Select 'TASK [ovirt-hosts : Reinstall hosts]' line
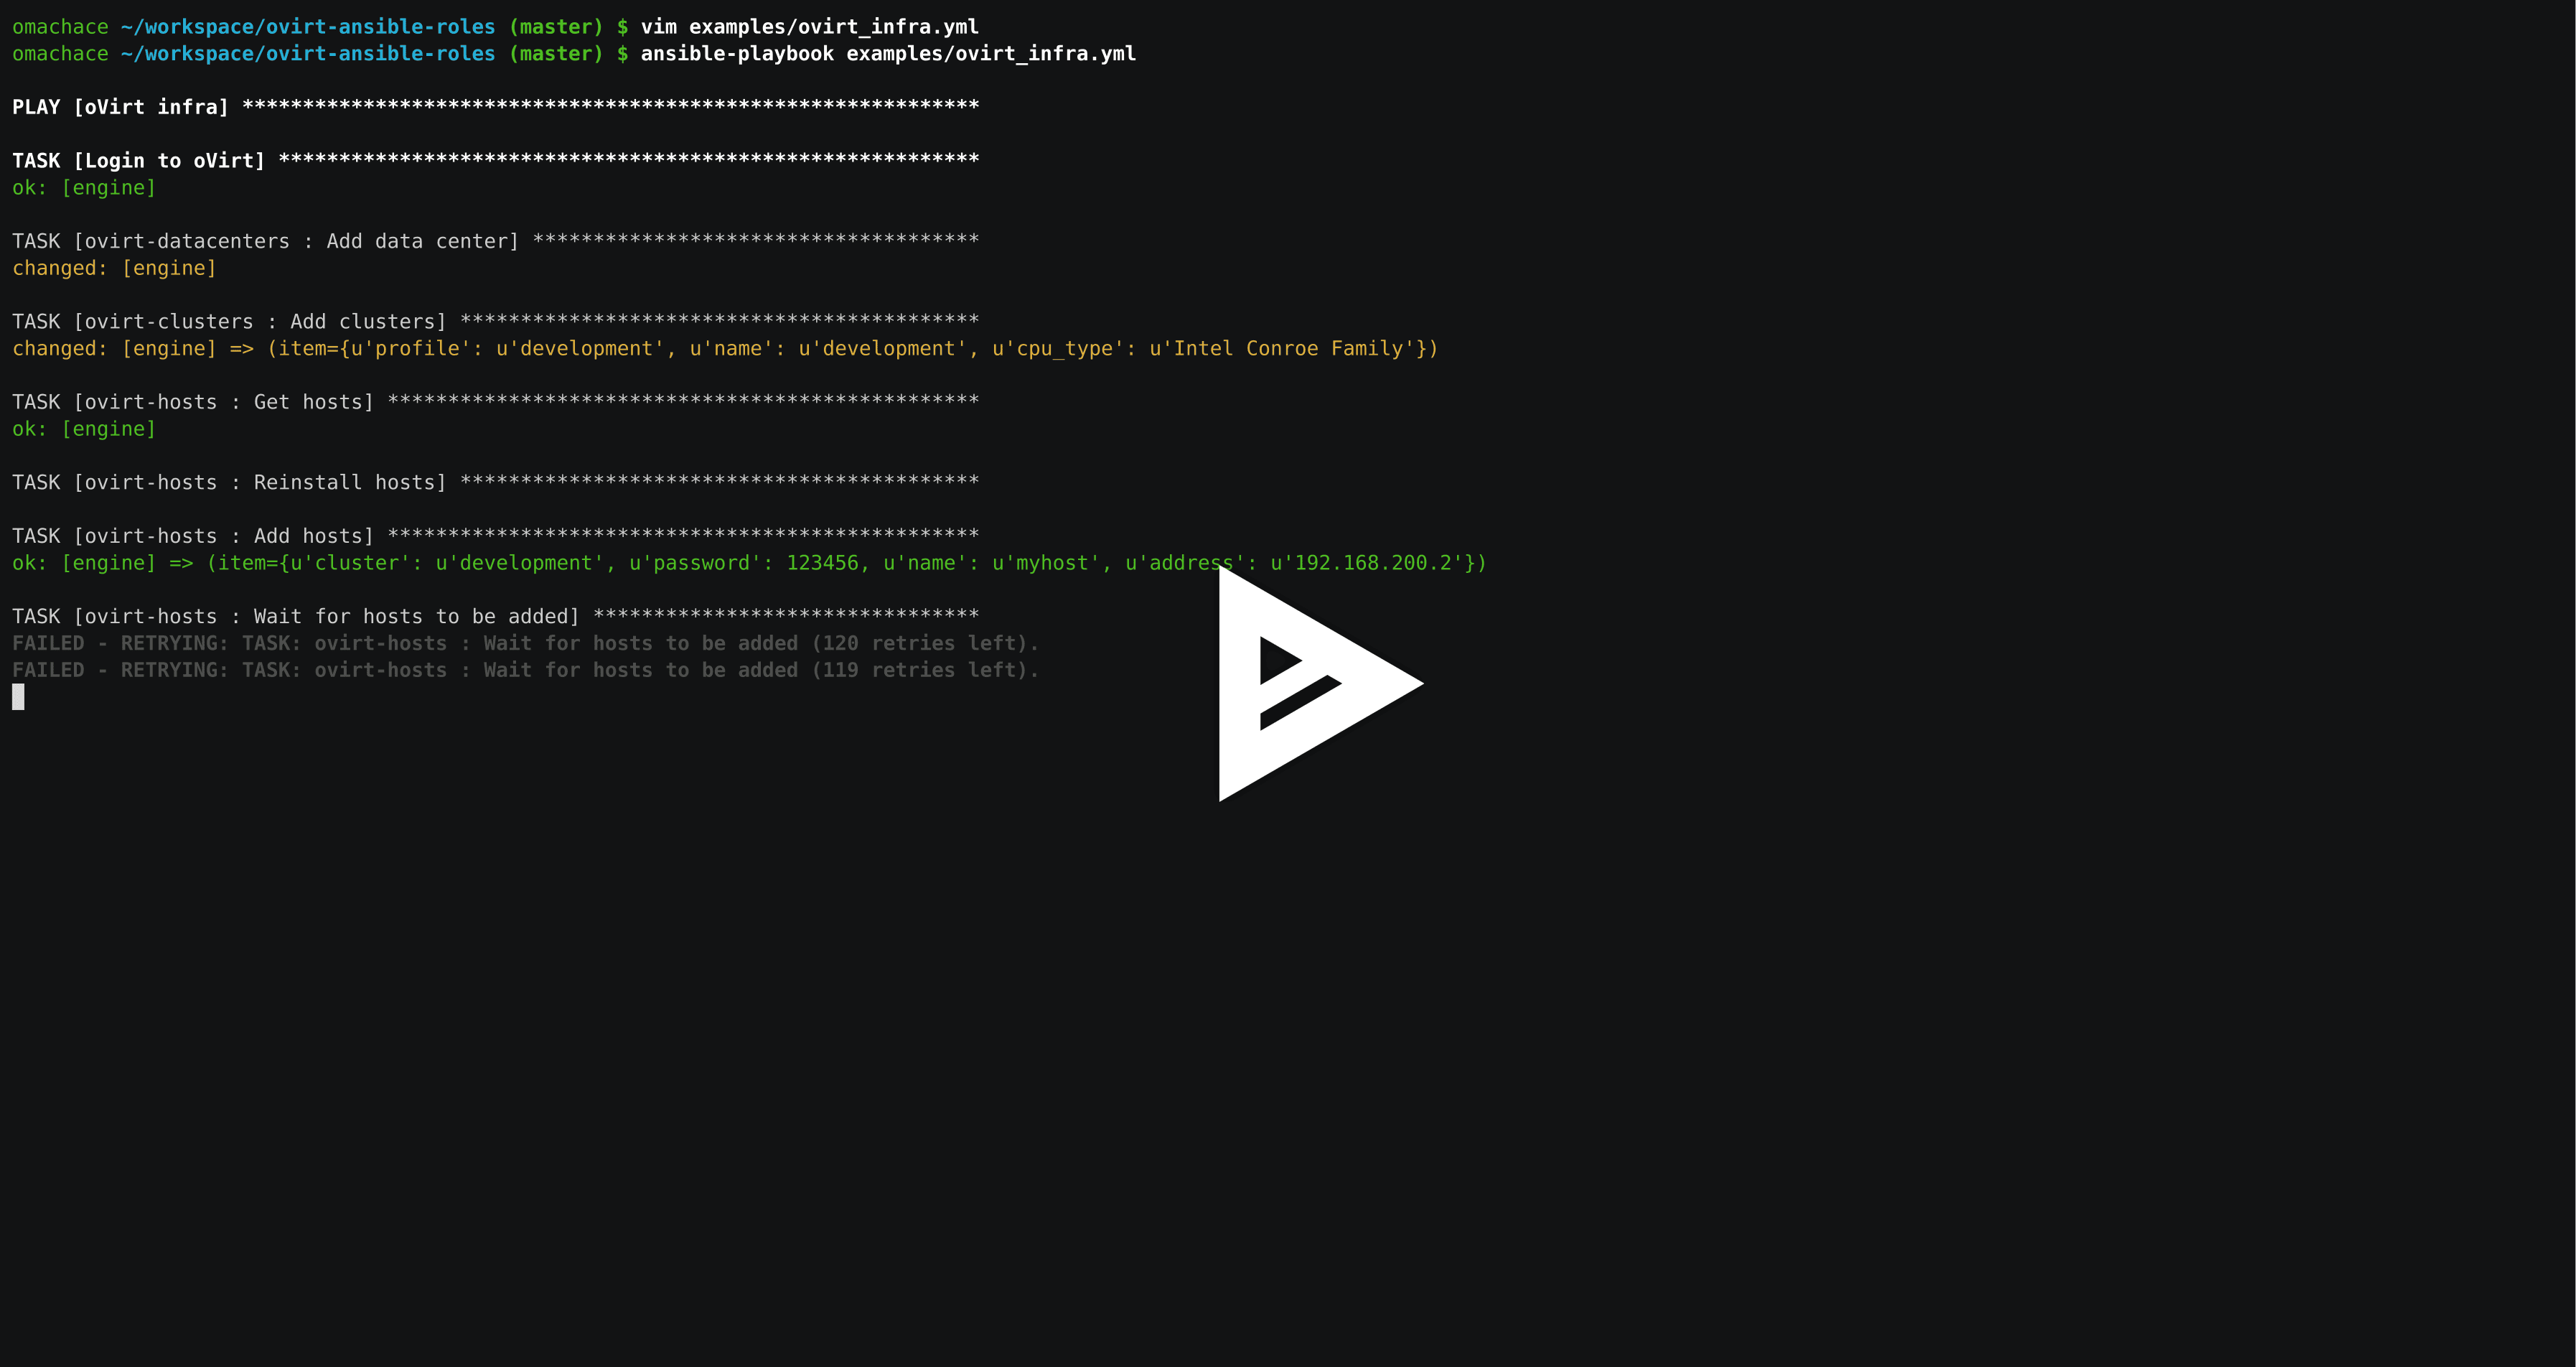 [x=495, y=483]
